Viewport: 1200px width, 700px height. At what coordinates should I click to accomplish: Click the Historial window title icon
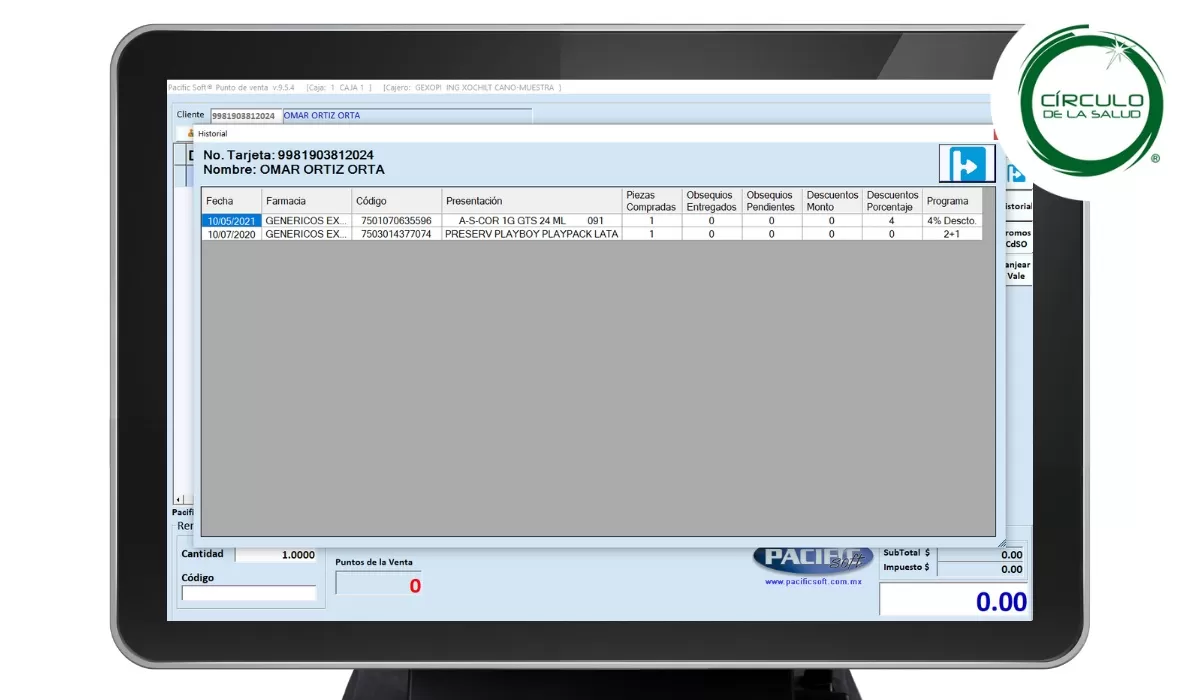click(189, 133)
